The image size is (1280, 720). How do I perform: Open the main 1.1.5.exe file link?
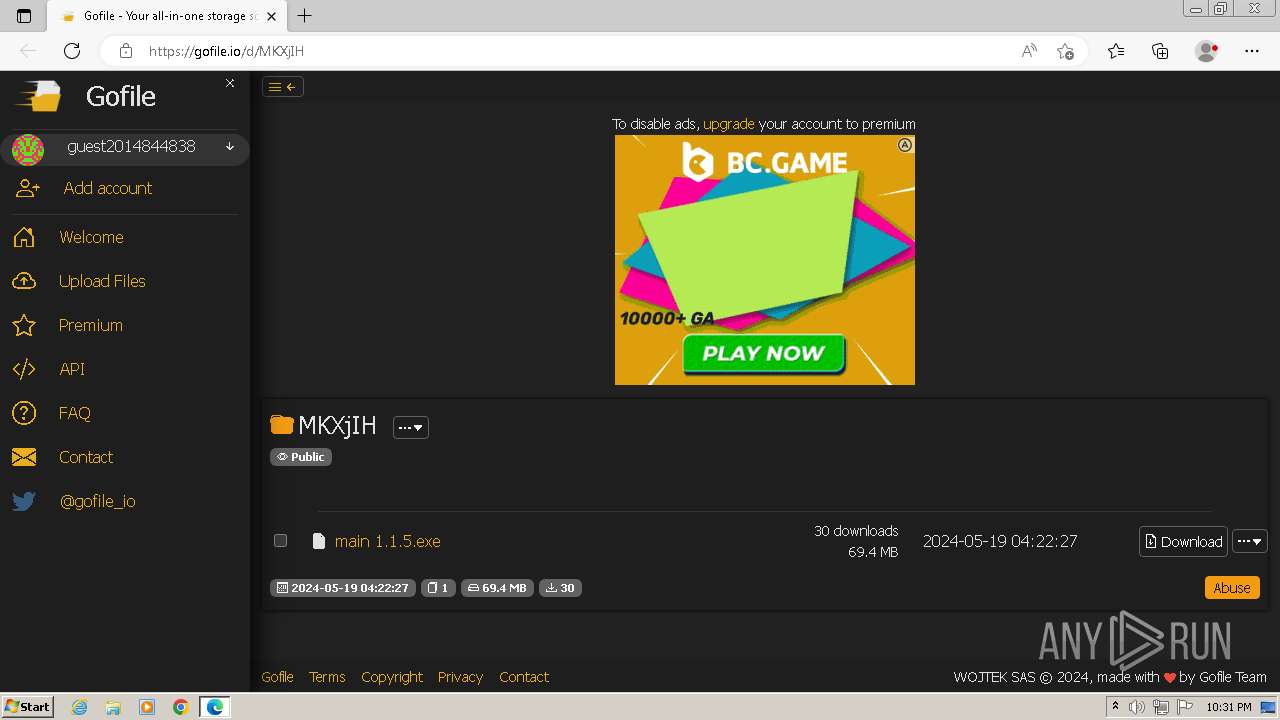[x=388, y=541]
